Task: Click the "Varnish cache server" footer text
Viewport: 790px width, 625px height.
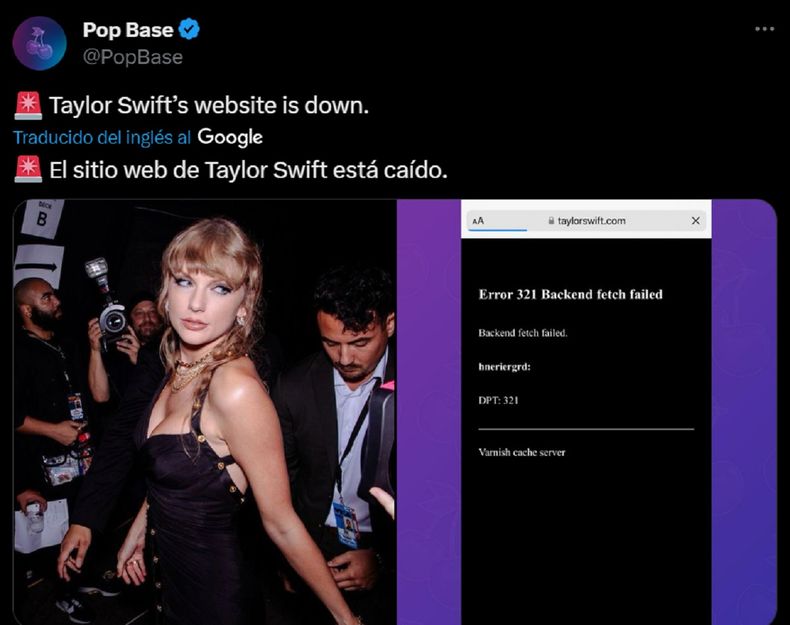Action: pos(522,452)
